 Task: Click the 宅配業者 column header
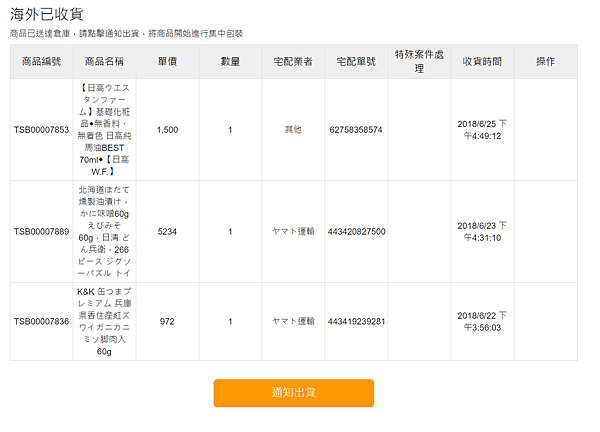pyautogui.click(x=293, y=62)
